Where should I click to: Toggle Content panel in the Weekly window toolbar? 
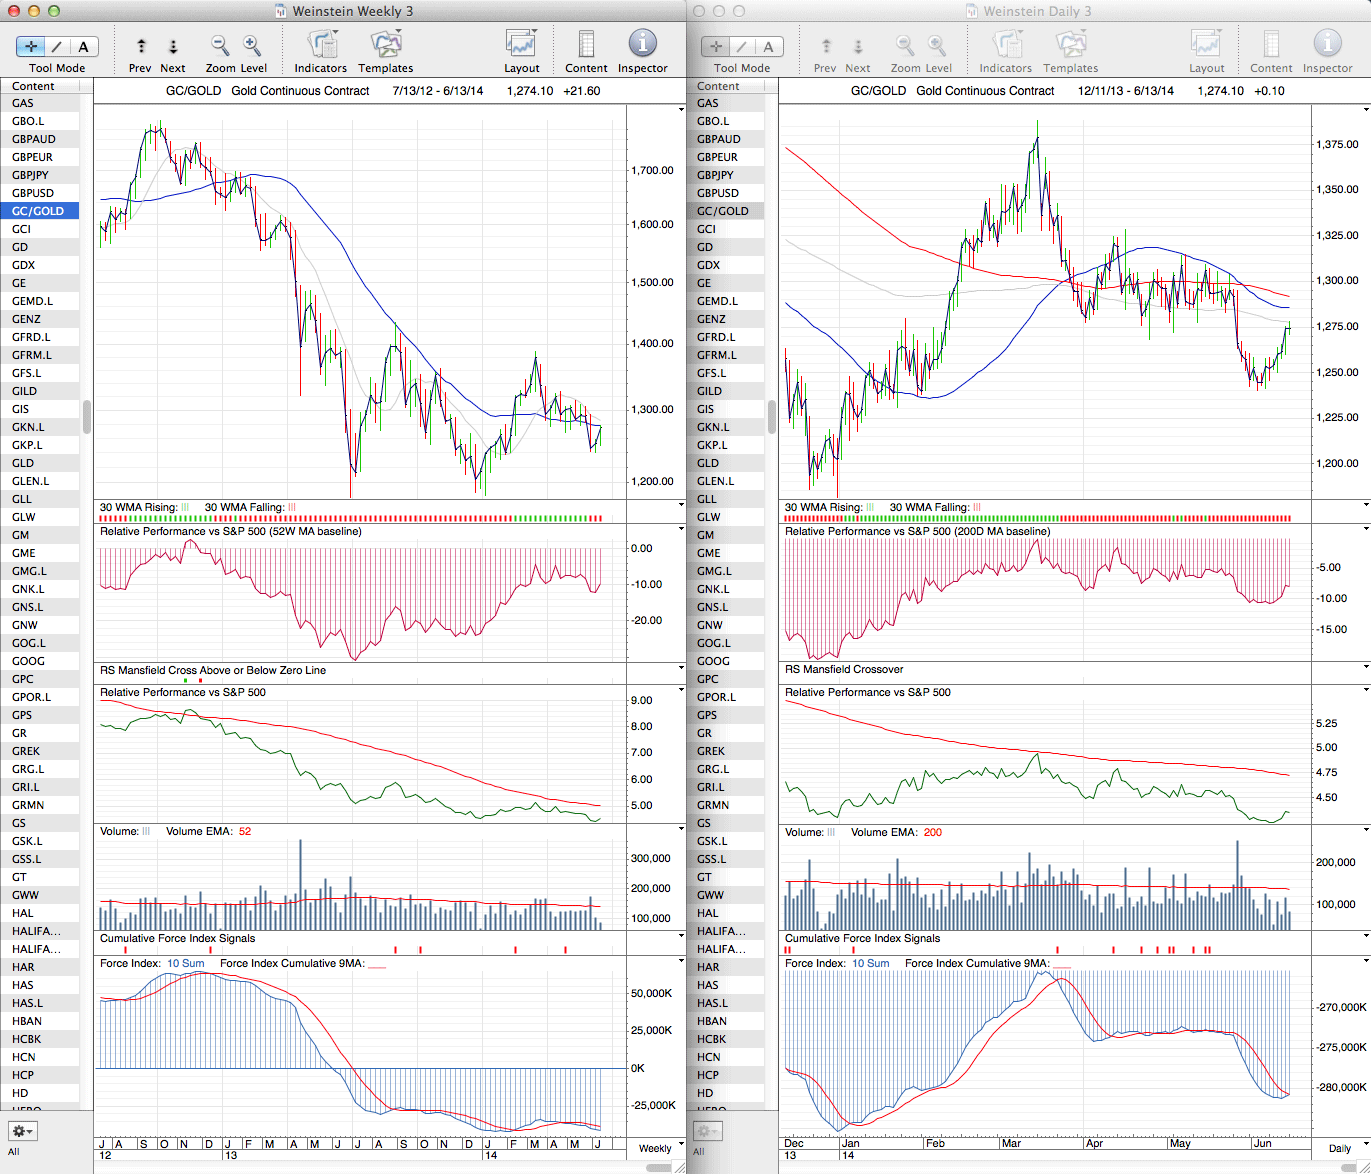(x=586, y=45)
